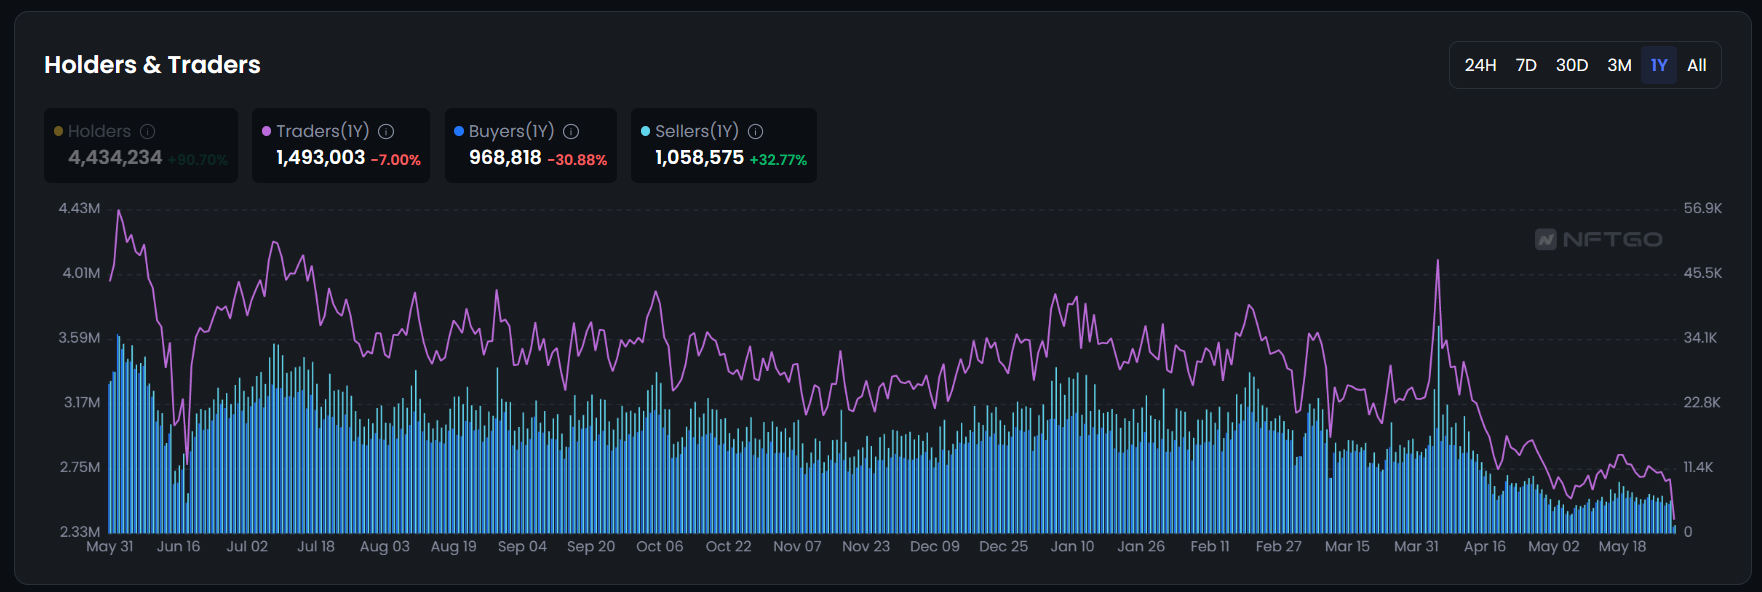Show All time range data
Viewport: 1762px width, 592px height.
(1697, 65)
